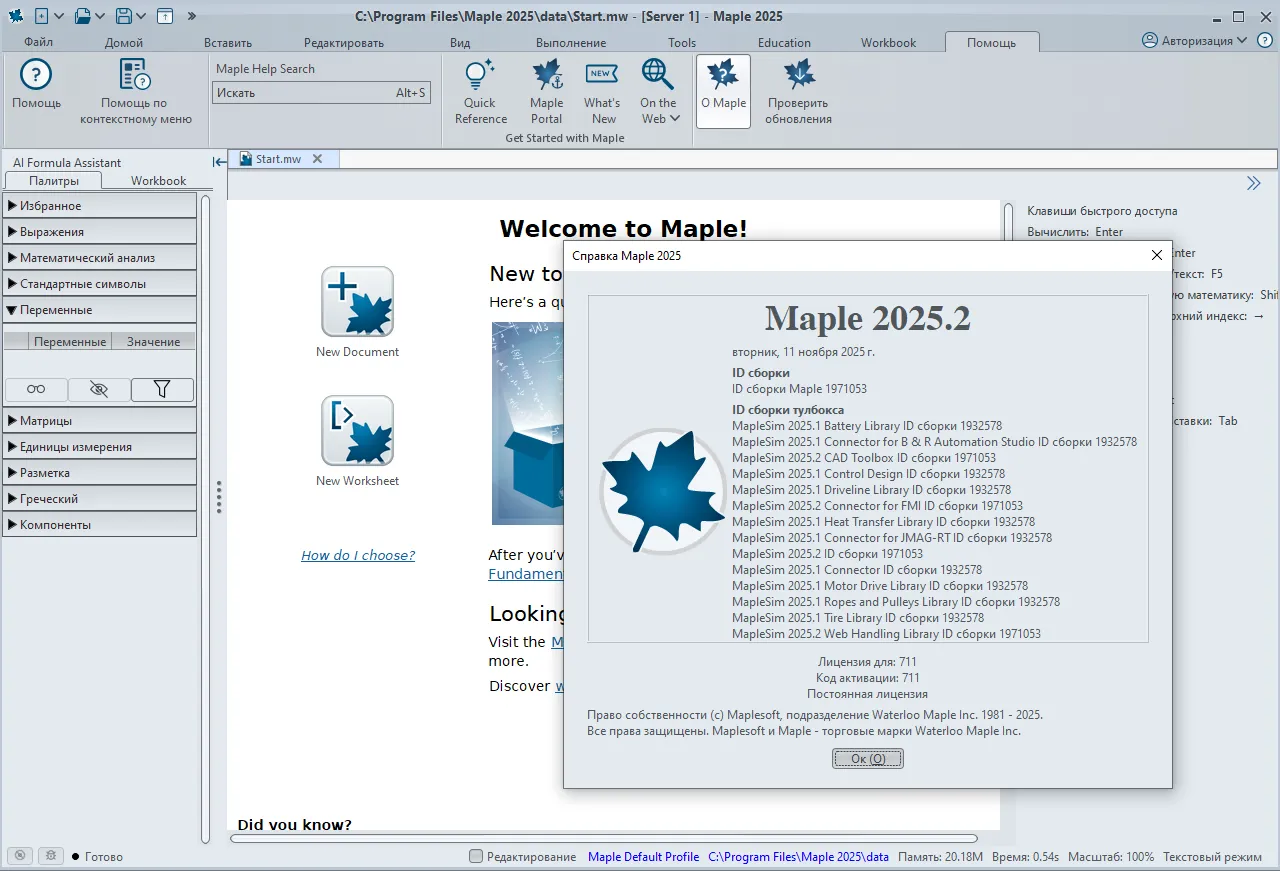Expand the Матрицы palette
The width and height of the screenshot is (1280, 871).
(x=100, y=421)
